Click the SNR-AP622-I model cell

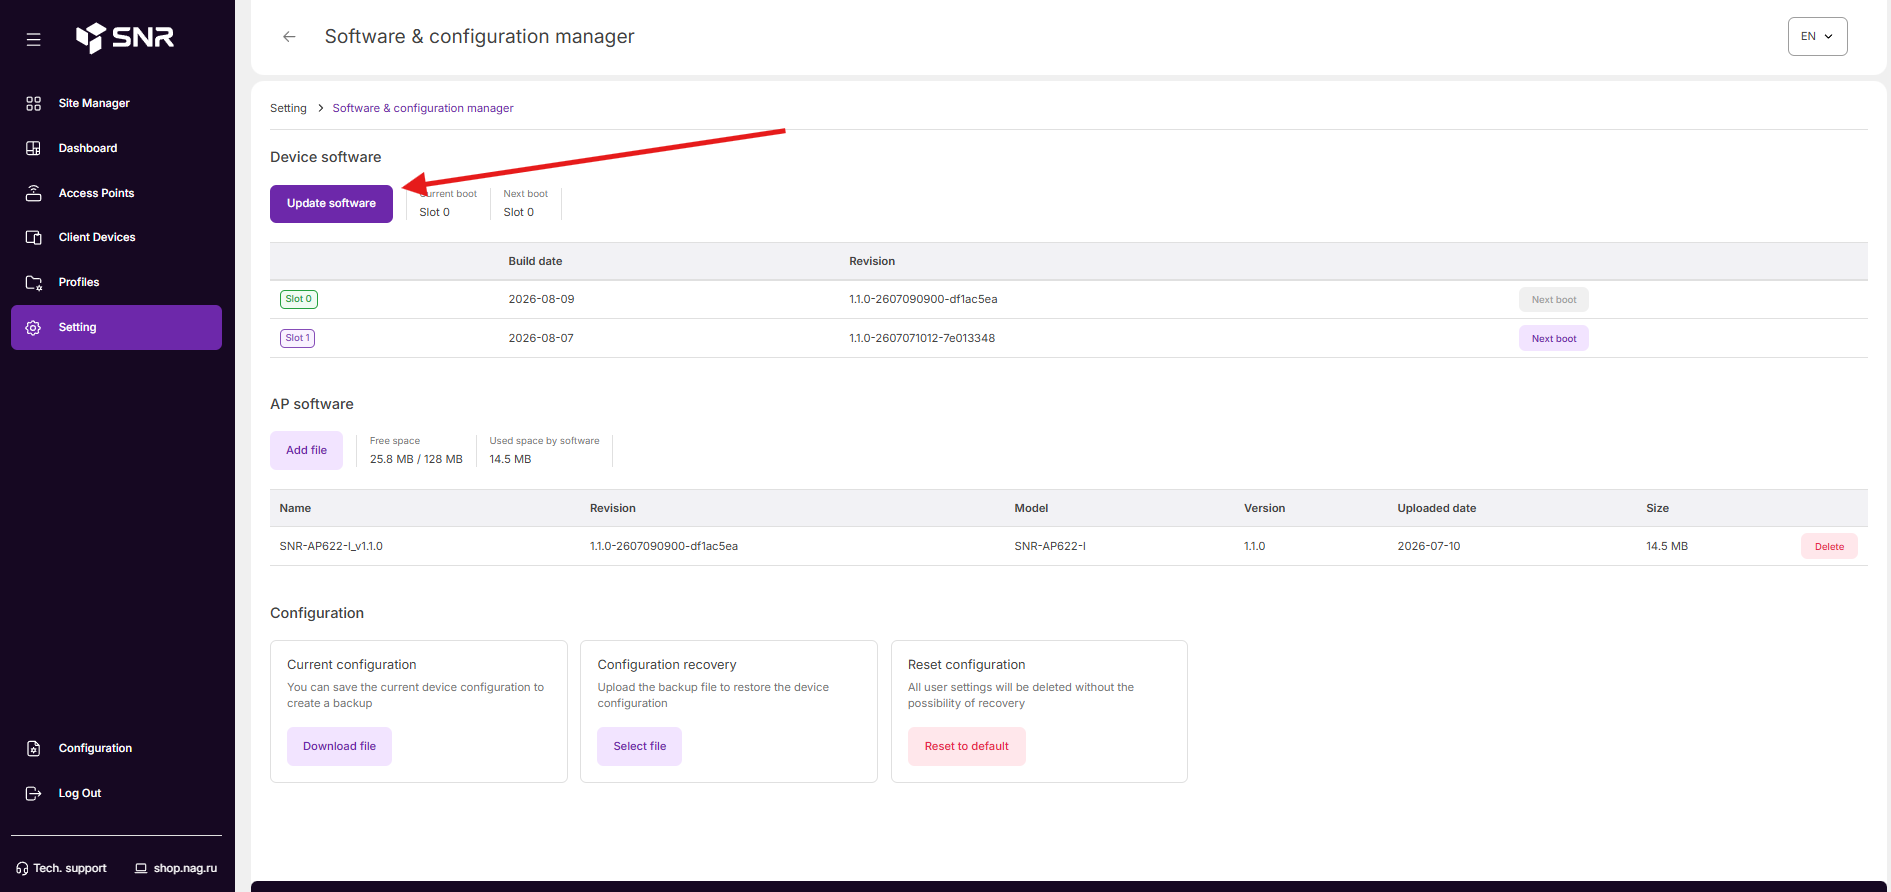[1050, 546]
